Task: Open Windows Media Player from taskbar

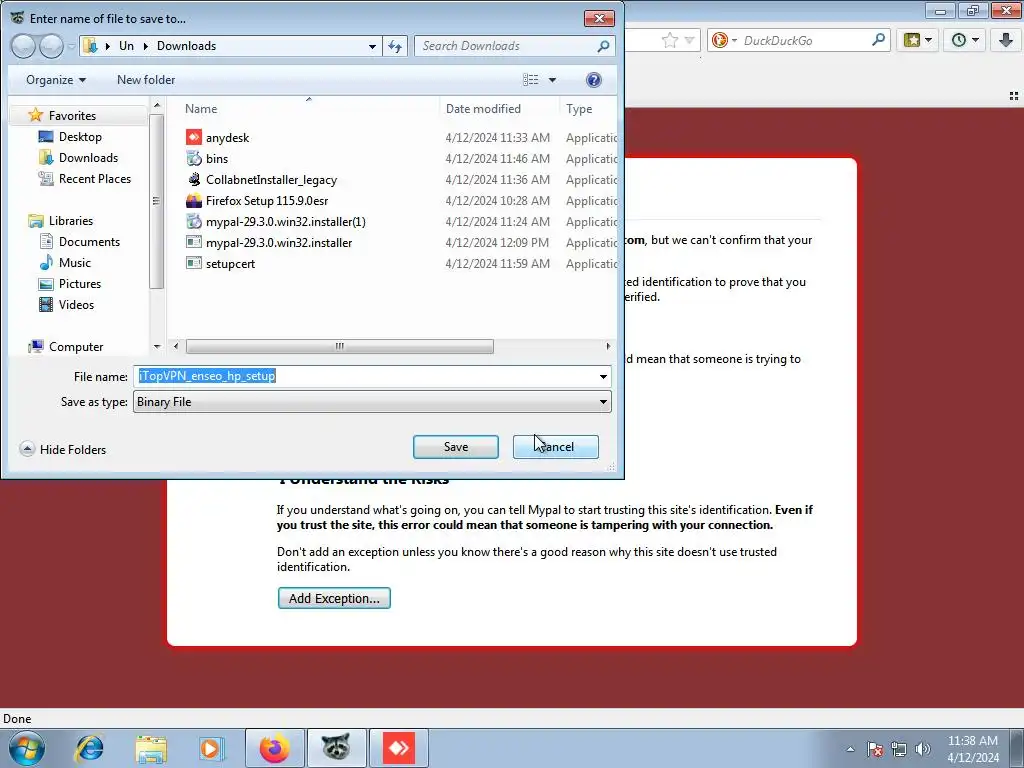Action: click(212, 748)
